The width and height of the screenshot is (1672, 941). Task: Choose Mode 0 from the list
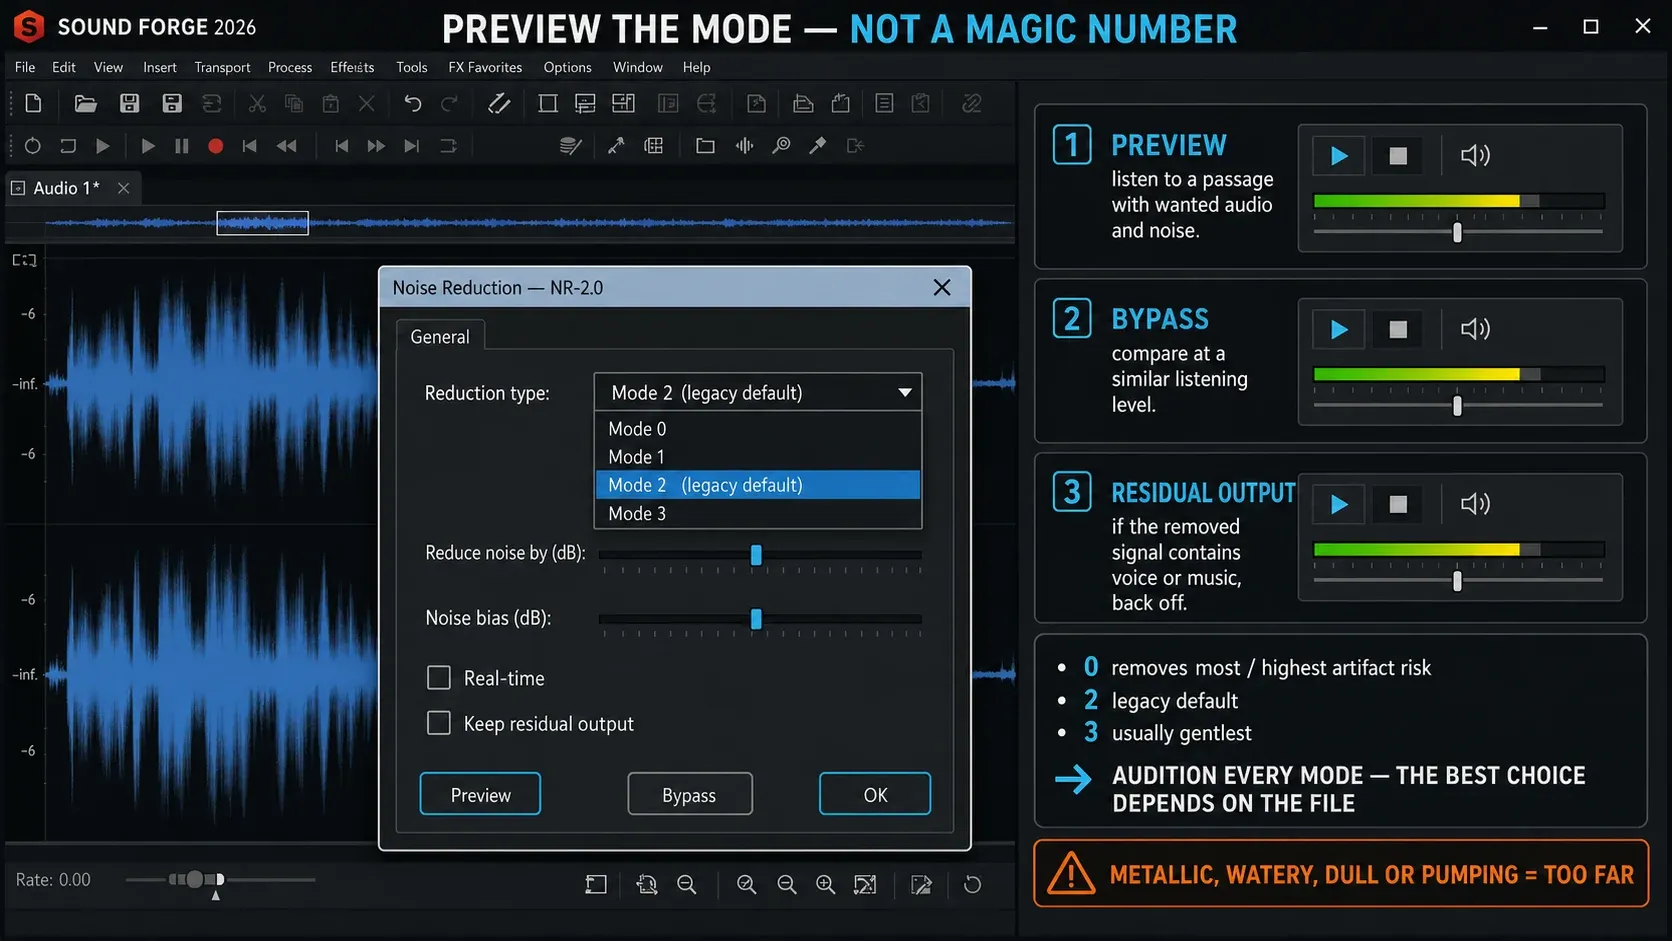pos(758,429)
